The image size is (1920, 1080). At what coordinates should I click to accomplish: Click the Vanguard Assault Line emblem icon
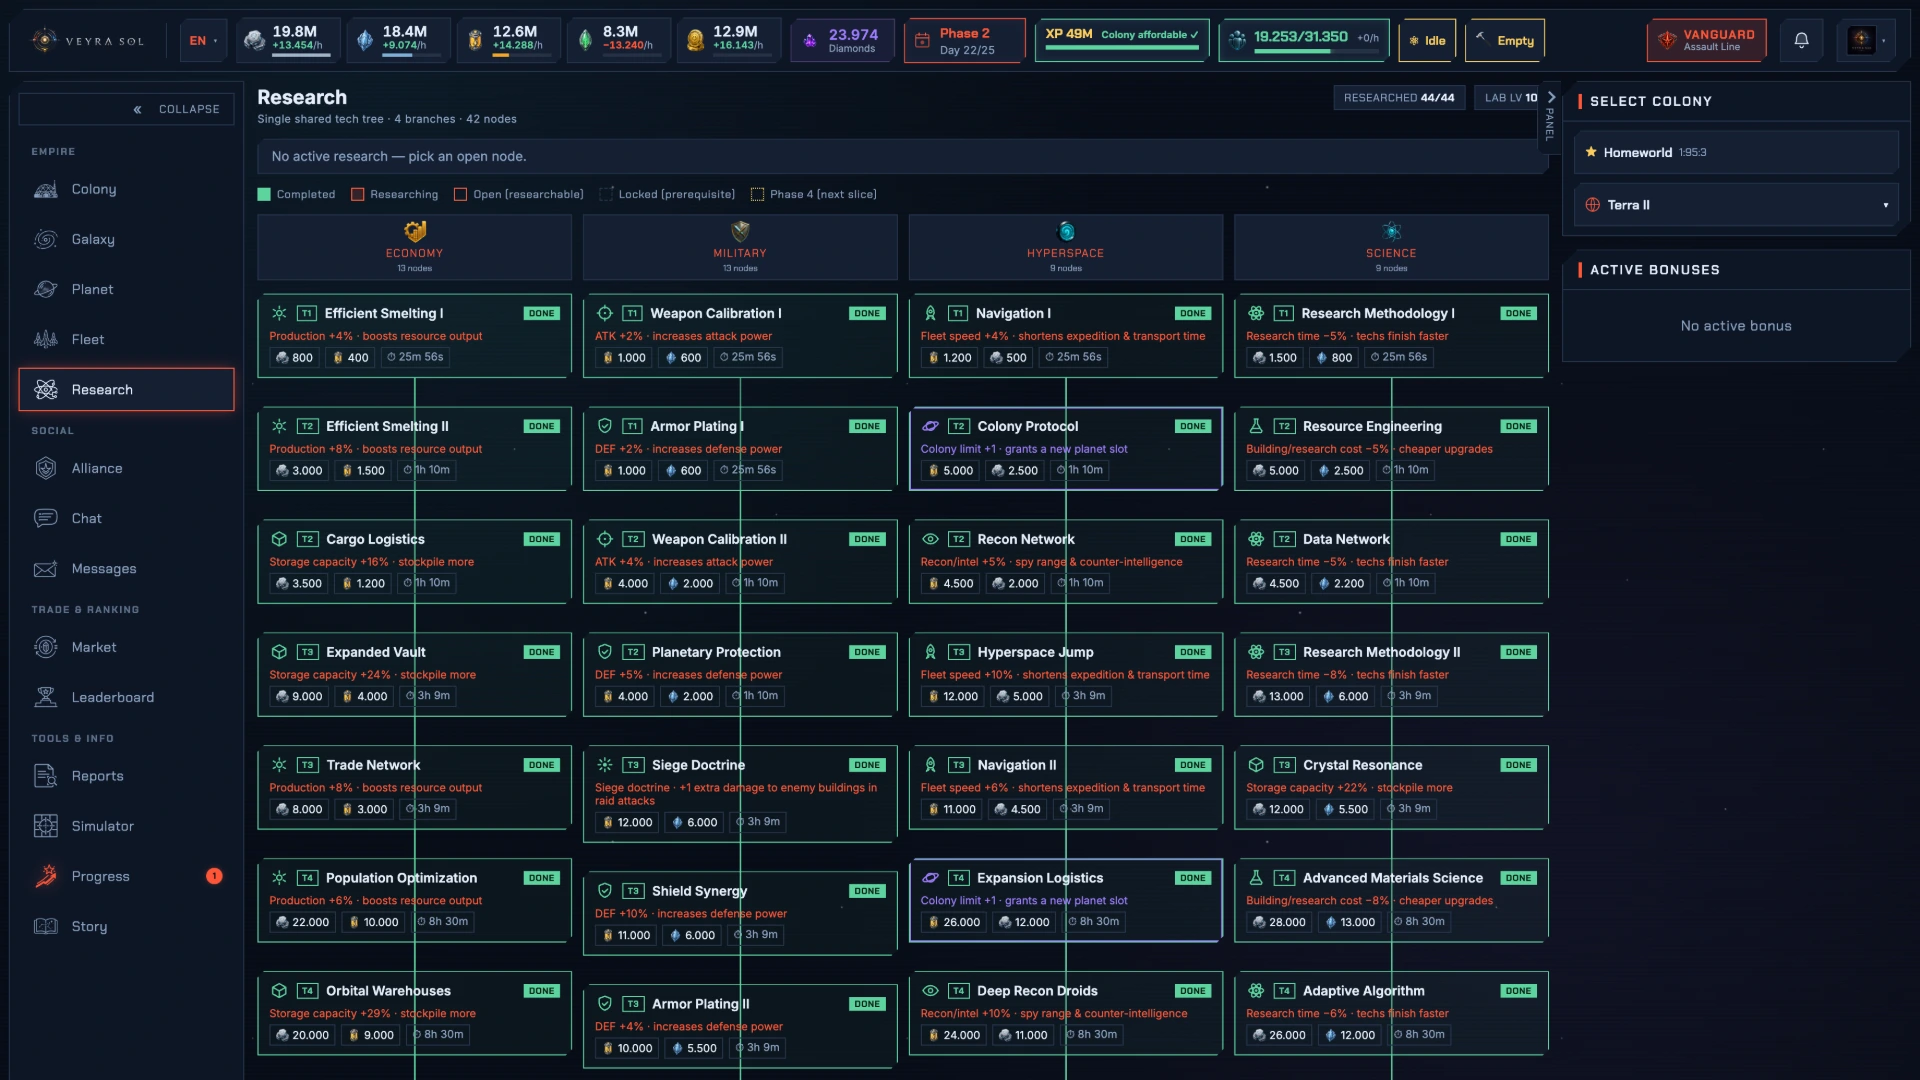pyautogui.click(x=1666, y=41)
